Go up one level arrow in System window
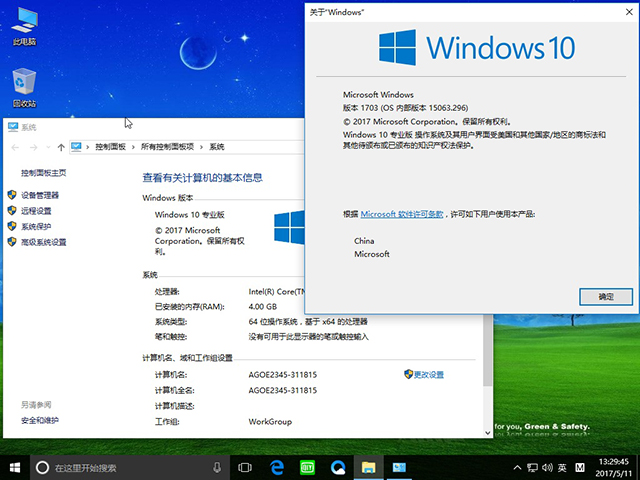Viewport: 640px width, 480px height. 61,147
